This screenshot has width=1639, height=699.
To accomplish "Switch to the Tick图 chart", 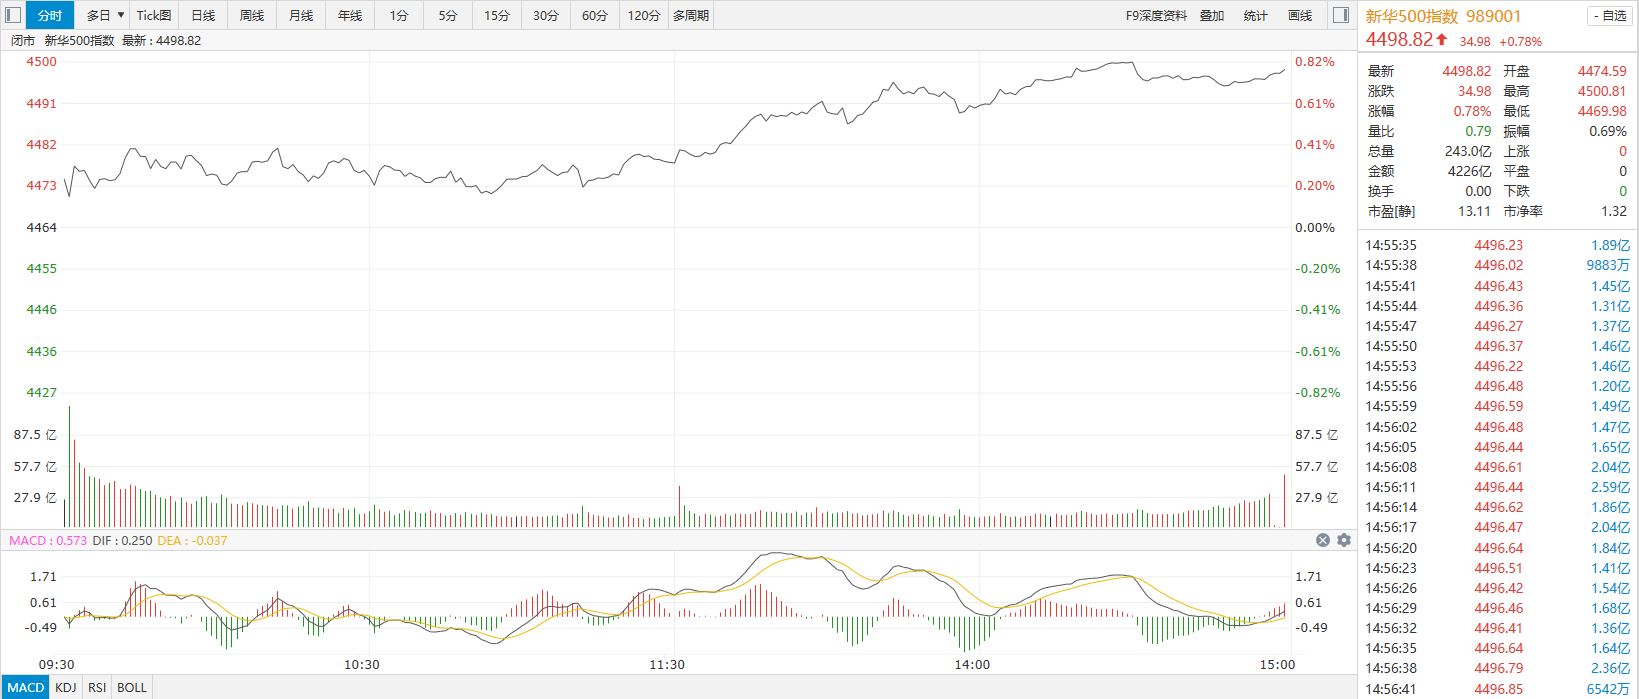I will click(x=154, y=15).
